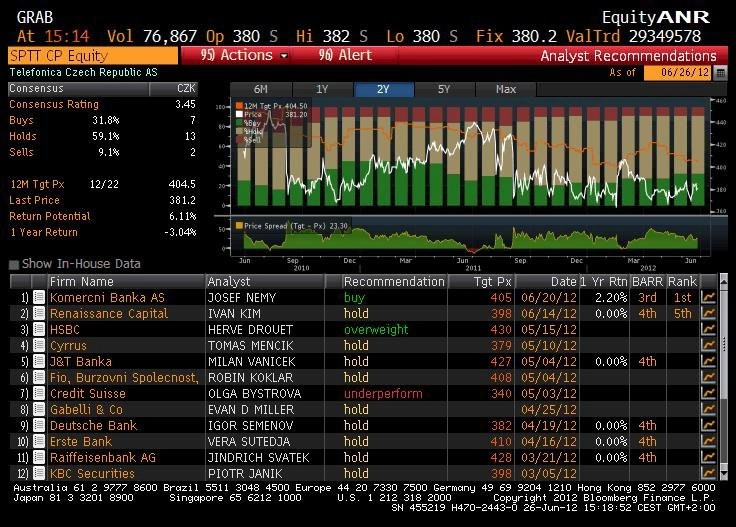Viewport: 736px width, 527px height.
Task: Open the chart icon in the Cyrrus row
Action: pos(708,345)
